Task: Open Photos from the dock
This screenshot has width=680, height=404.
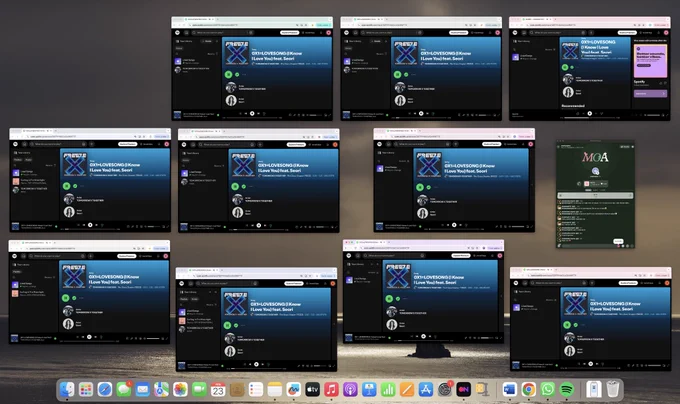Action: 180,389
